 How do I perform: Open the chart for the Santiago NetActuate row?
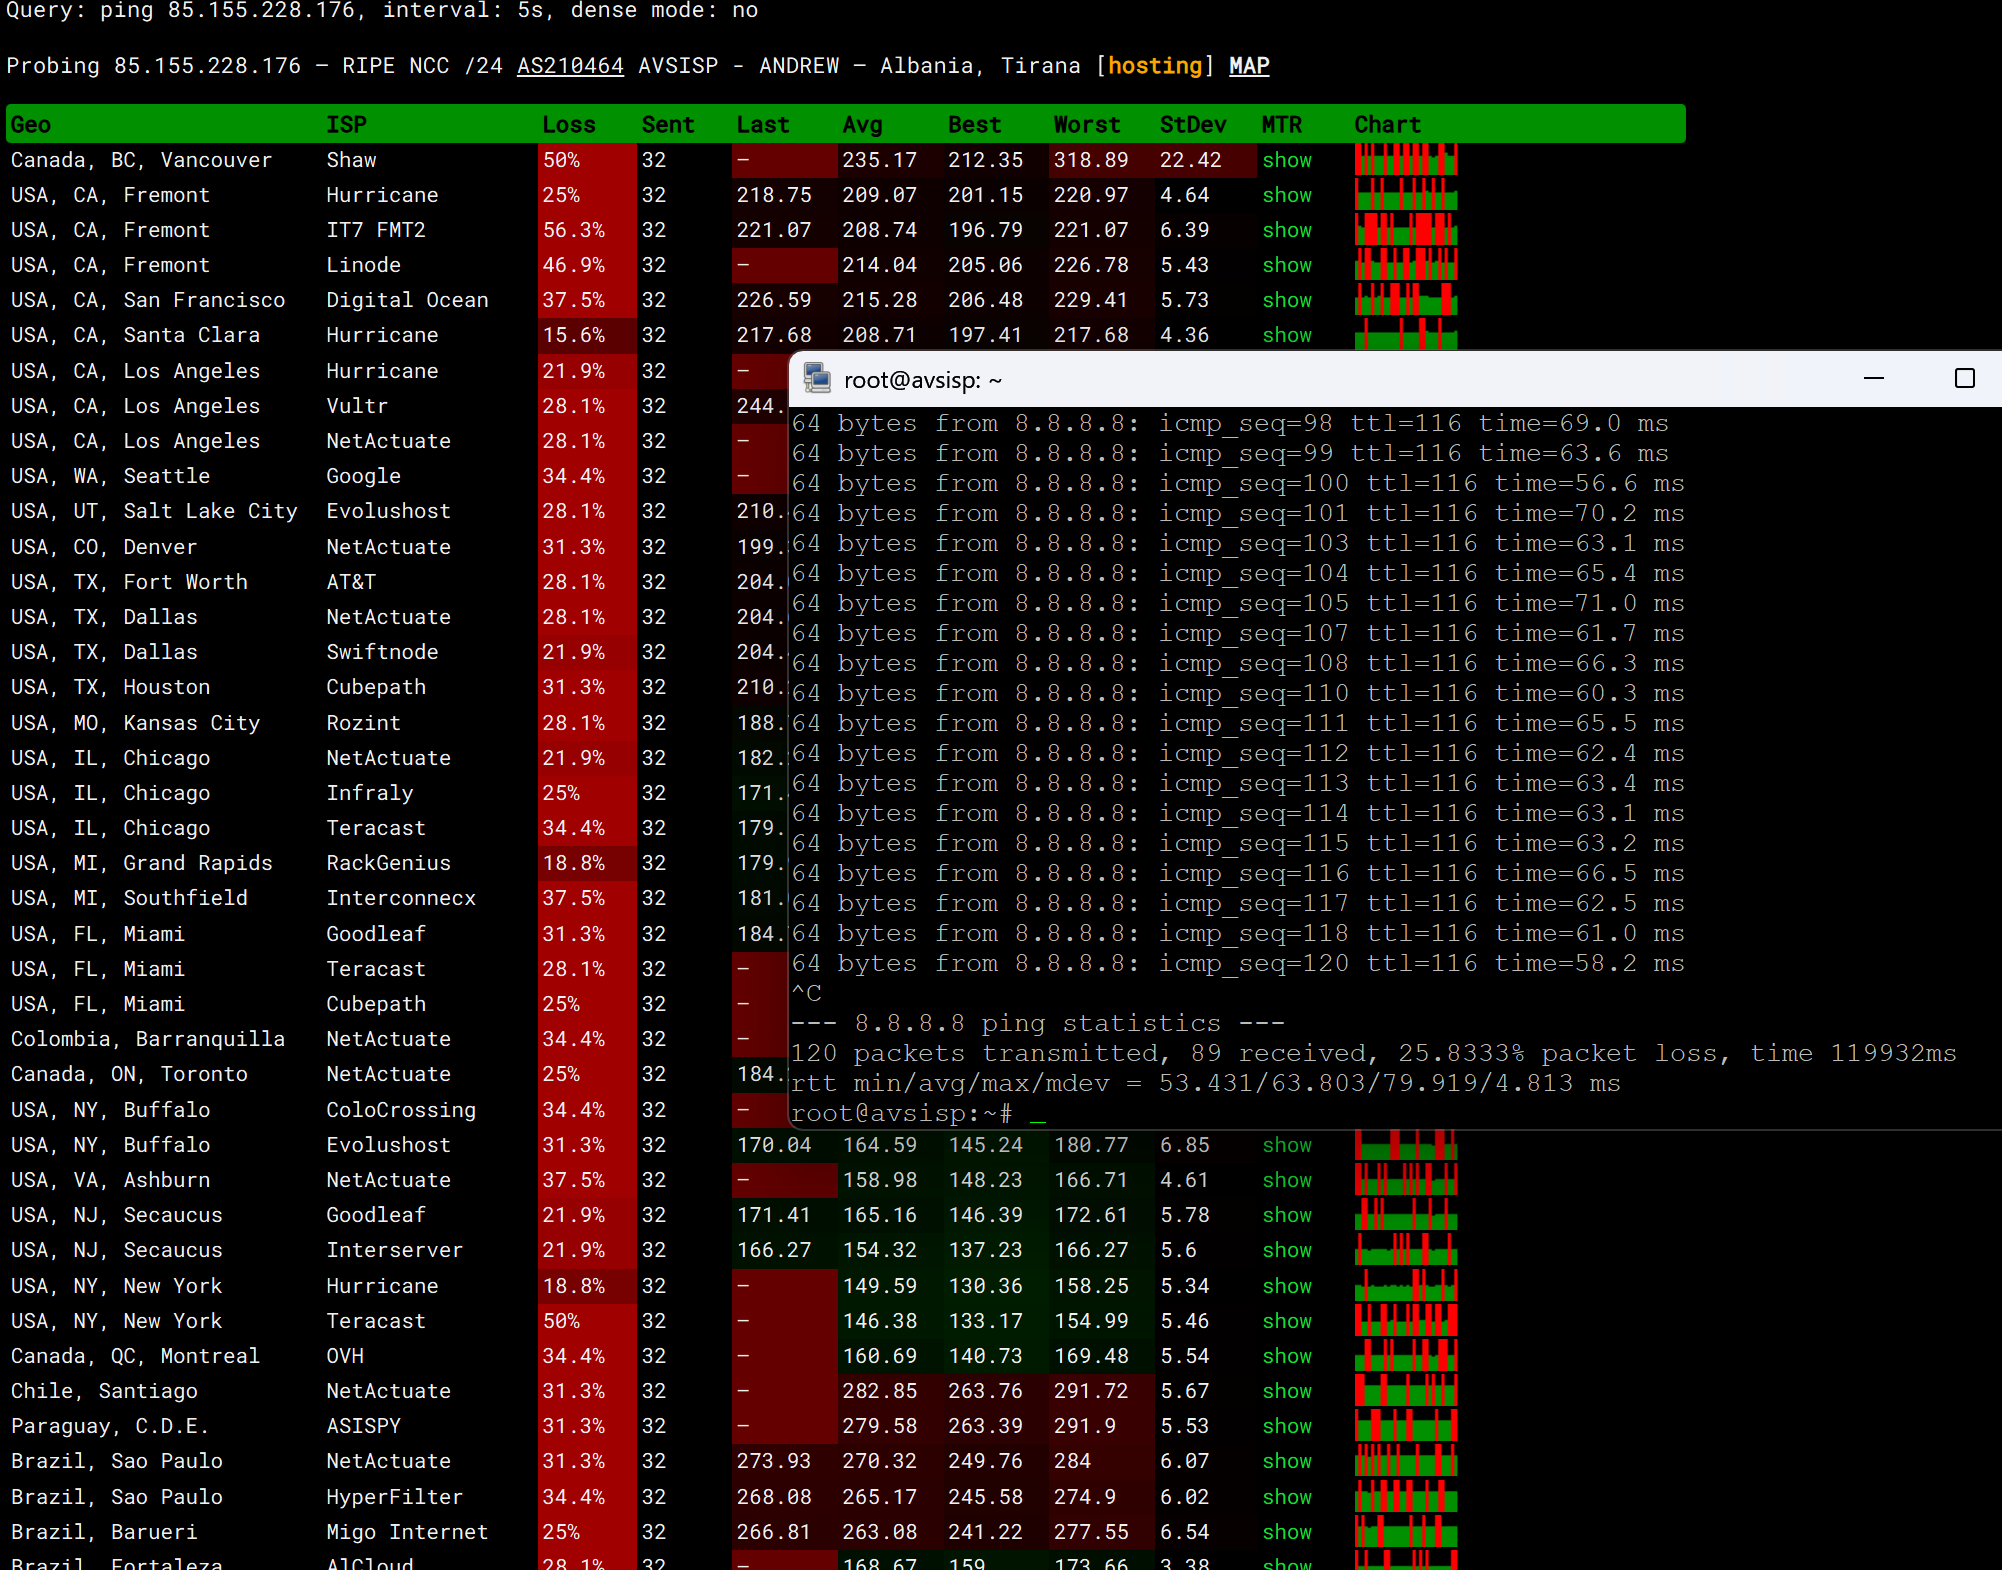1406,1391
